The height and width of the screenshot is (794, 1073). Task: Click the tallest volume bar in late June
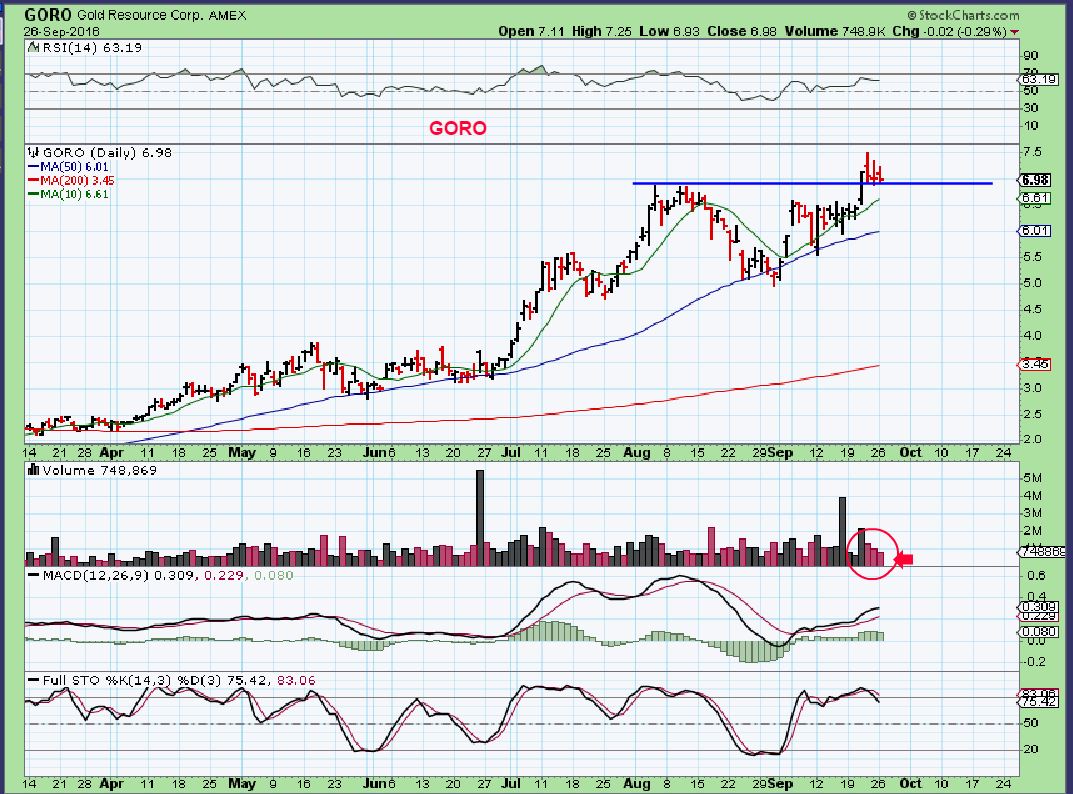click(x=480, y=517)
